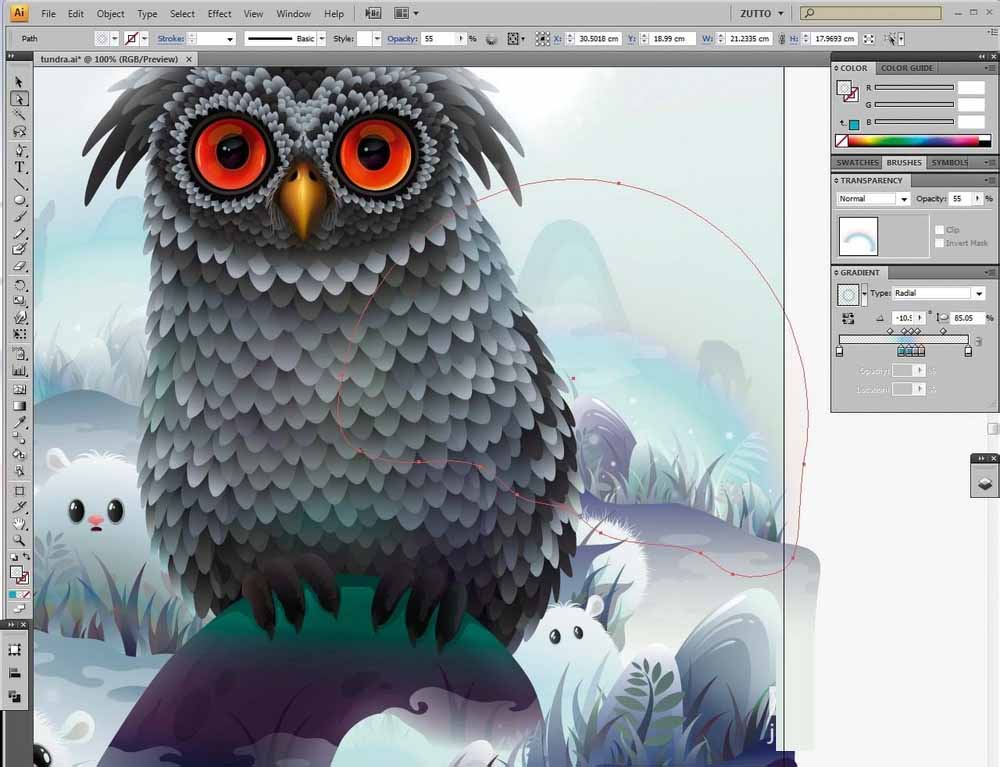
Task: Click the R channel slider
Action: pos(914,87)
